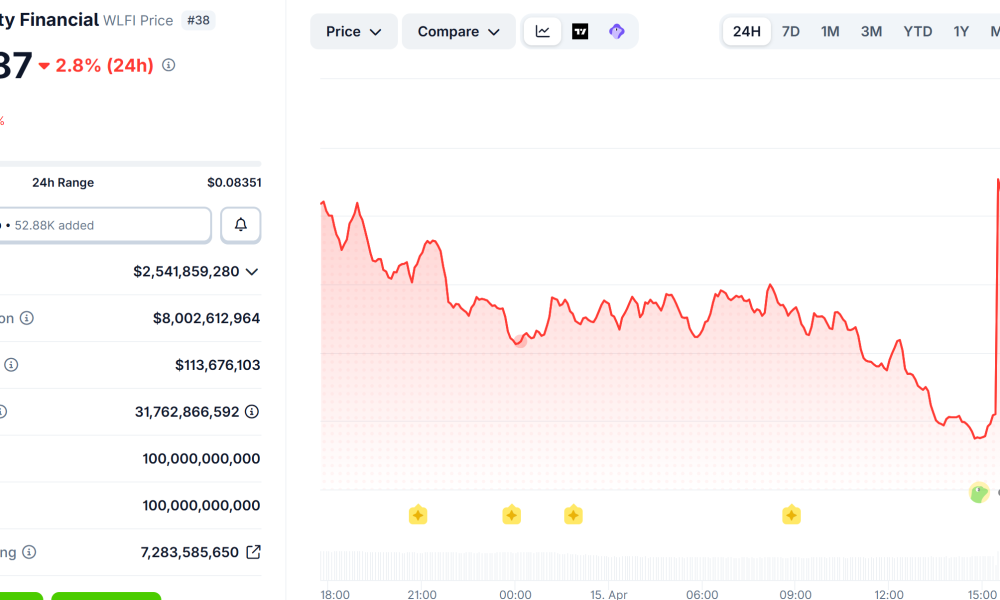
Task: Select the YTD chart tab
Action: [x=917, y=31]
